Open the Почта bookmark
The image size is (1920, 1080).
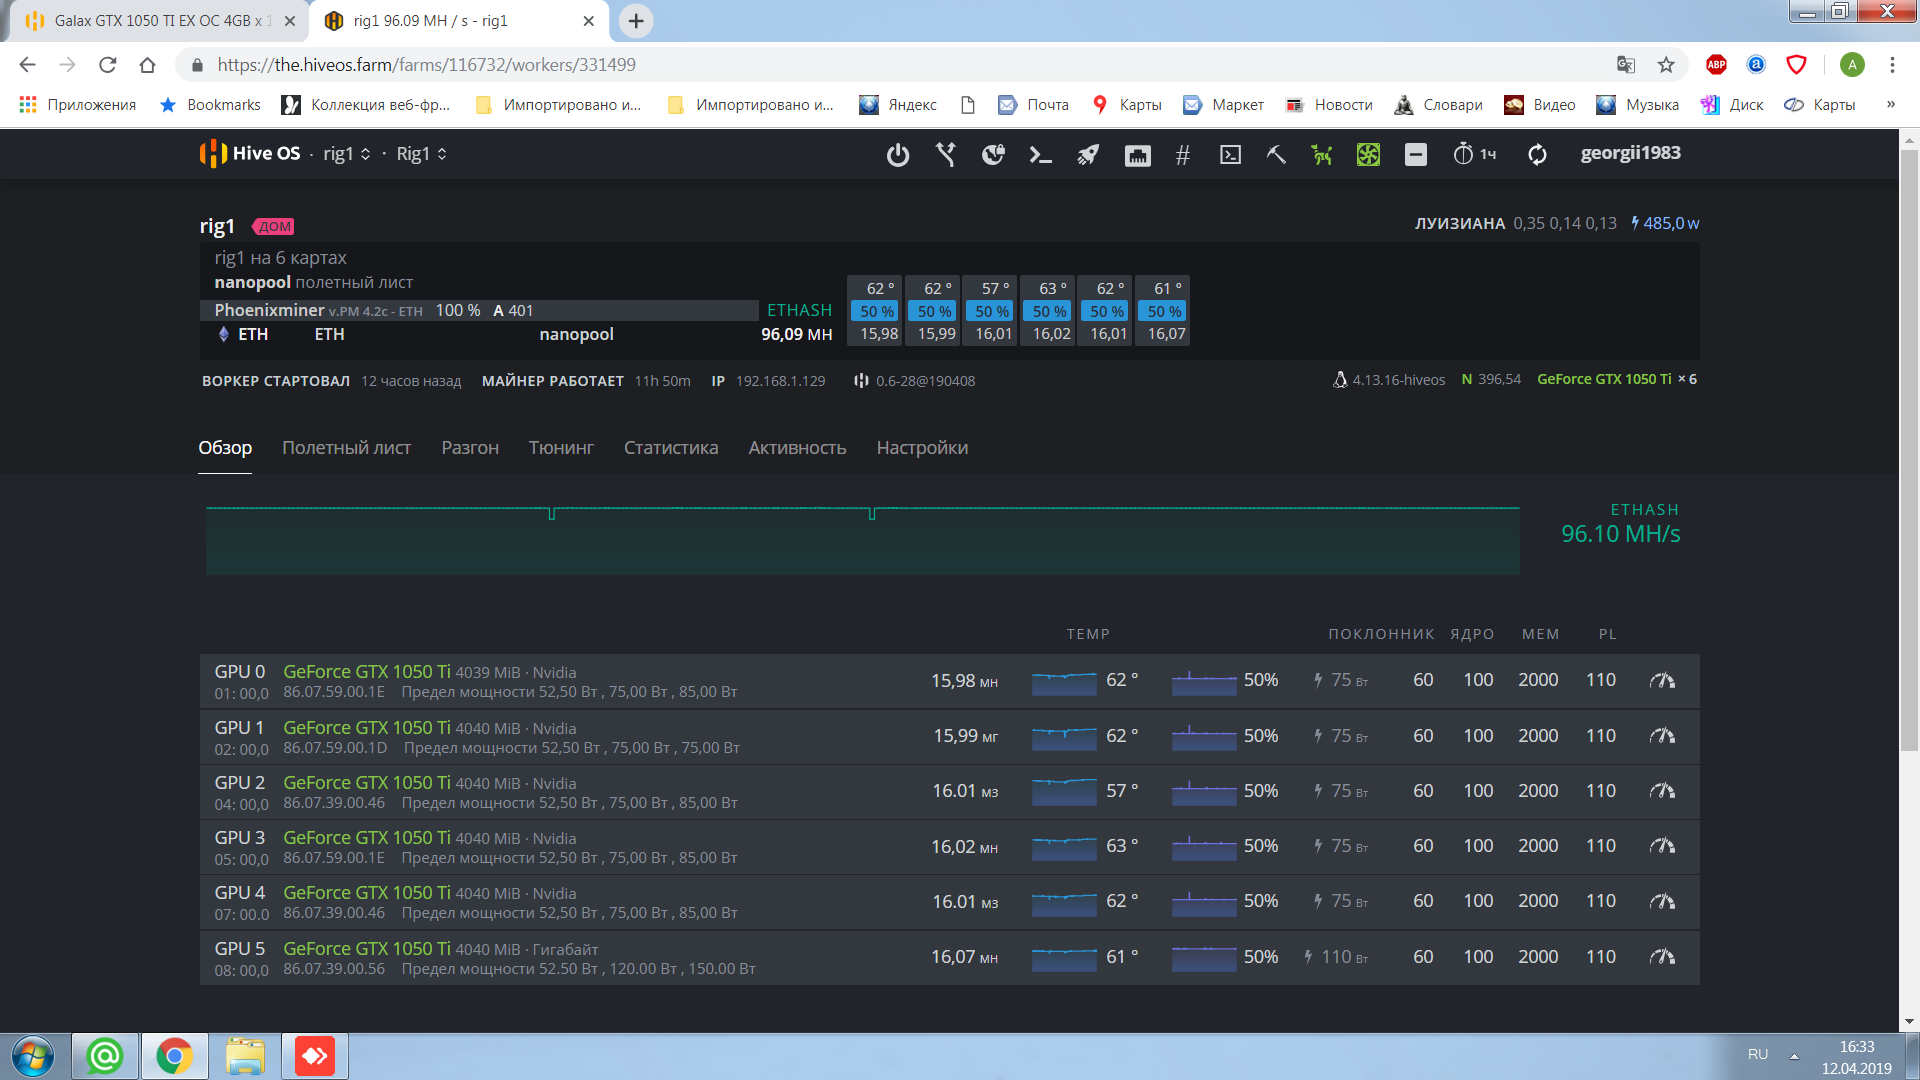point(1033,105)
